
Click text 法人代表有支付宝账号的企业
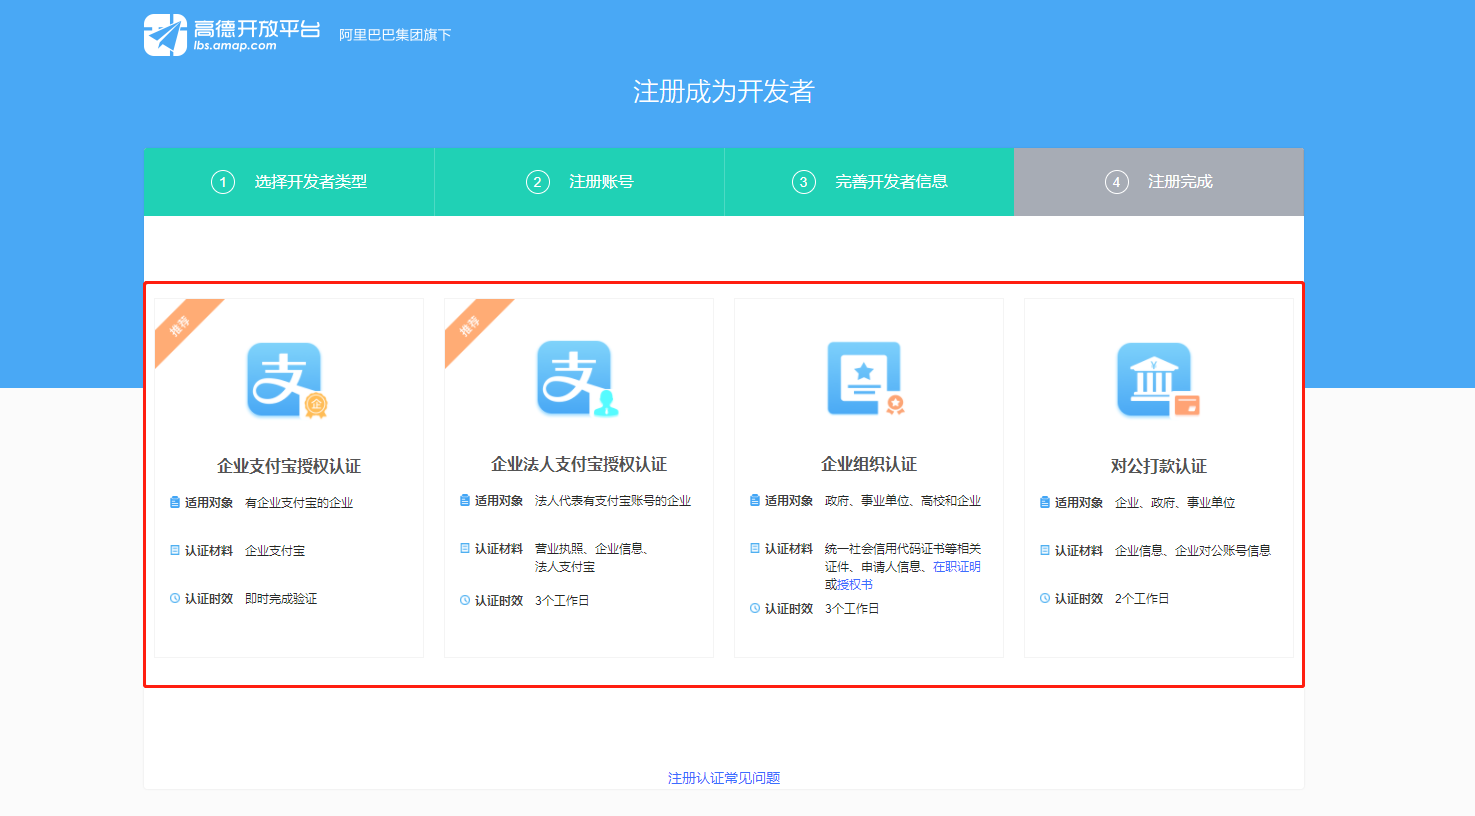(613, 501)
